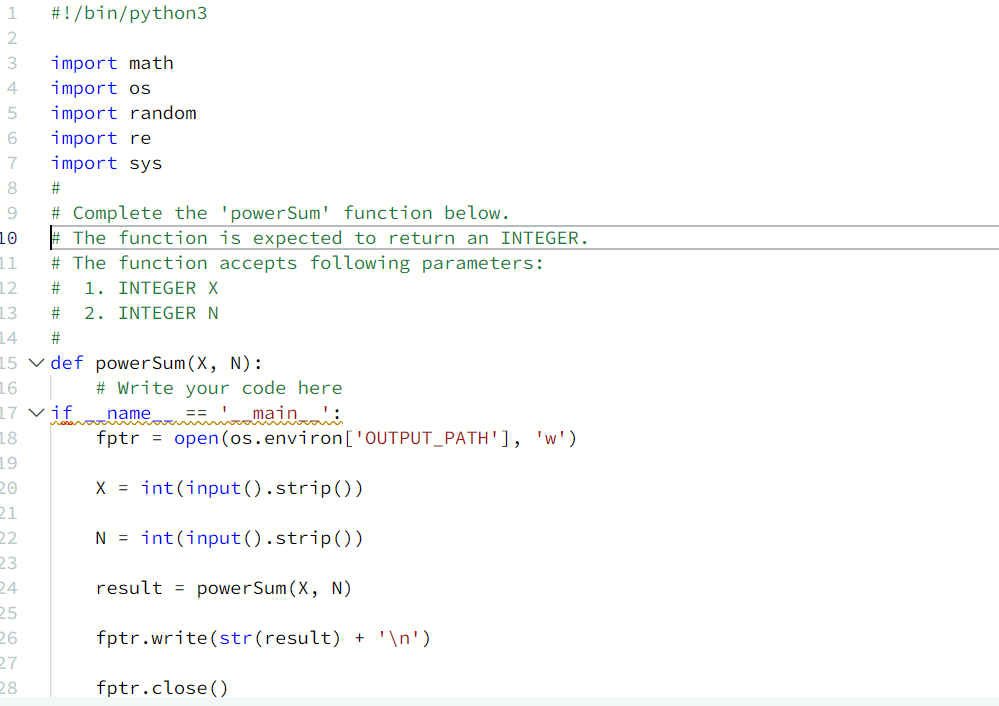Click 'def powerSum(X, N):' definition

pyautogui.click(x=156, y=363)
